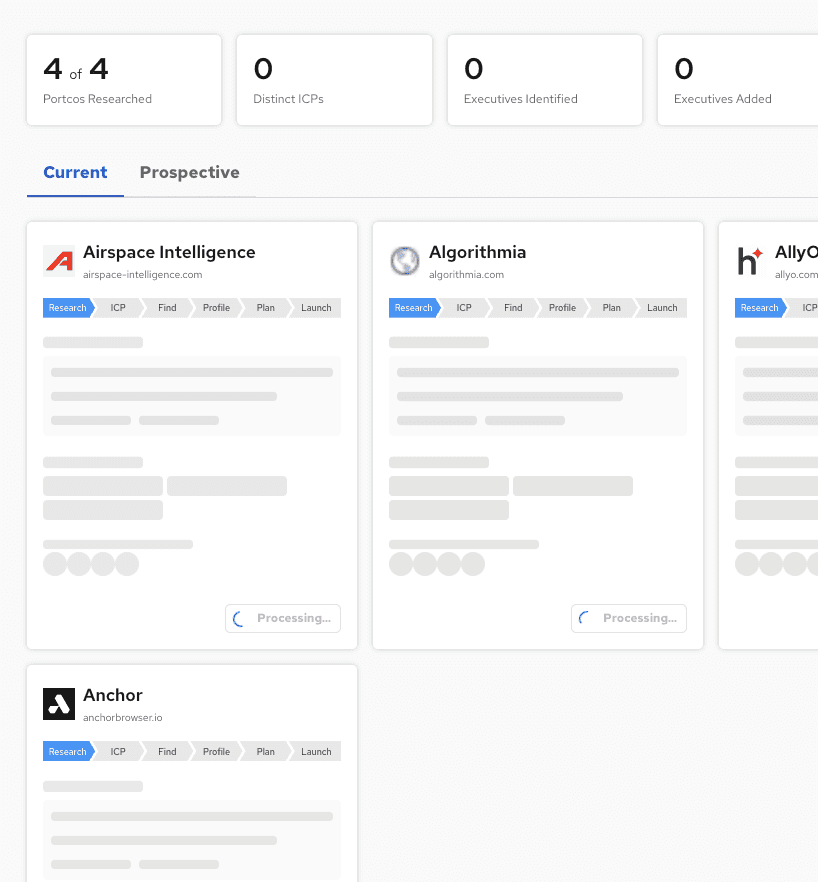Image resolution: width=818 pixels, height=882 pixels.
Task: Select Launch step on Anchor card
Action: pyautogui.click(x=316, y=752)
